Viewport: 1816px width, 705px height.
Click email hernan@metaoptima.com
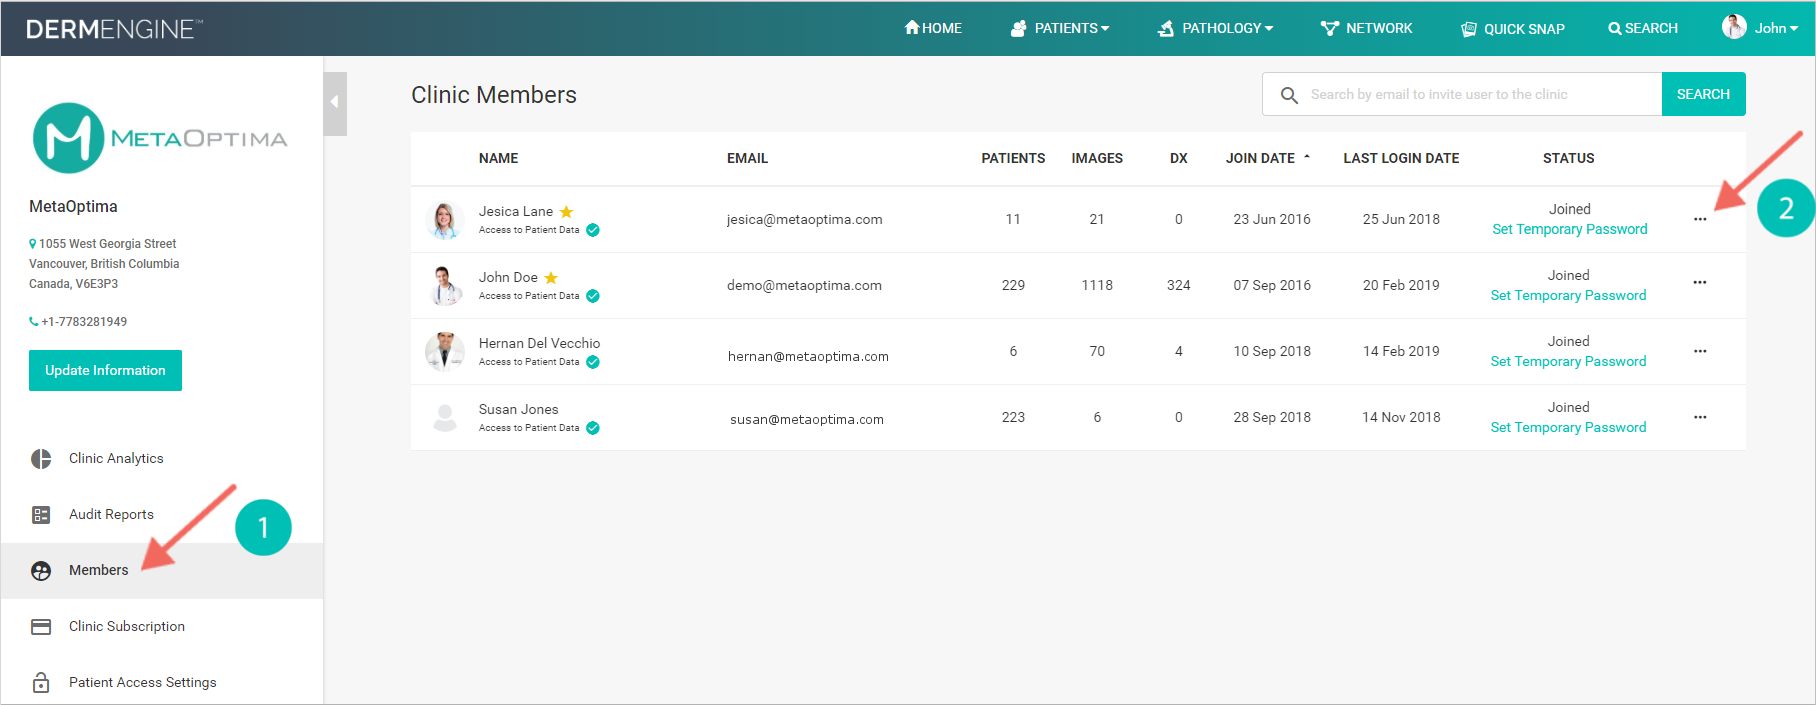(x=808, y=357)
